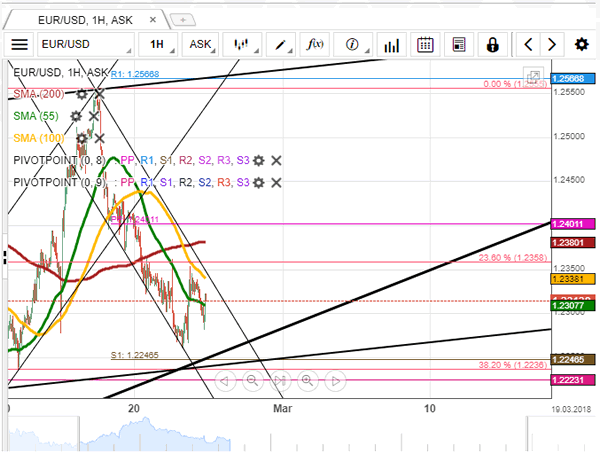600x454 pixels.
Task: Open the hamburger main menu
Action: coord(19,44)
